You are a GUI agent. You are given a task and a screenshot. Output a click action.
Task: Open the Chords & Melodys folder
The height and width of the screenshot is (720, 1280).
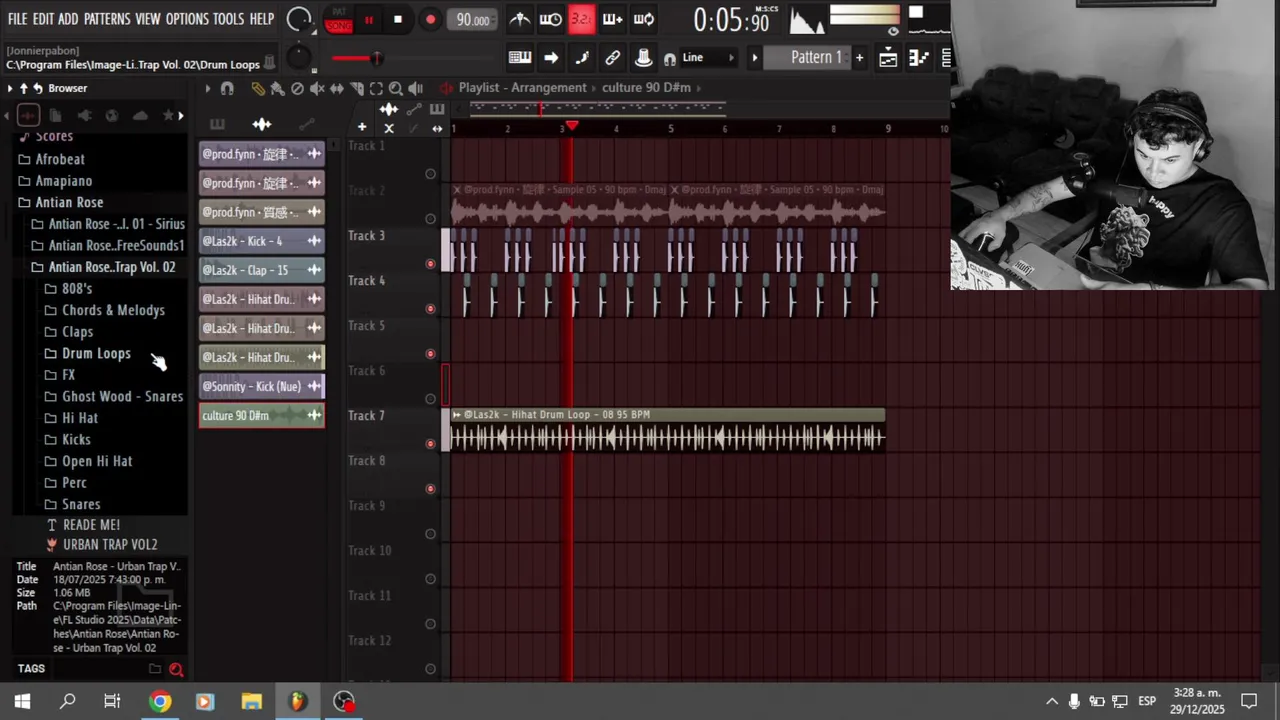pyautogui.click(x=113, y=310)
